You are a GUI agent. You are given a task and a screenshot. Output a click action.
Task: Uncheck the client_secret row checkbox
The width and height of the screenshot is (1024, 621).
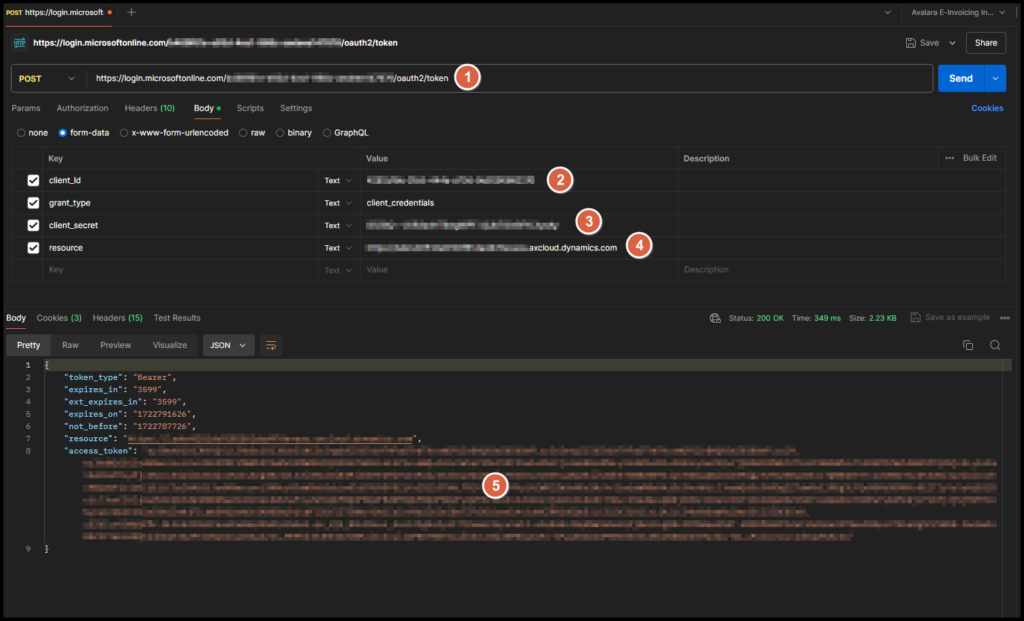pyautogui.click(x=33, y=225)
